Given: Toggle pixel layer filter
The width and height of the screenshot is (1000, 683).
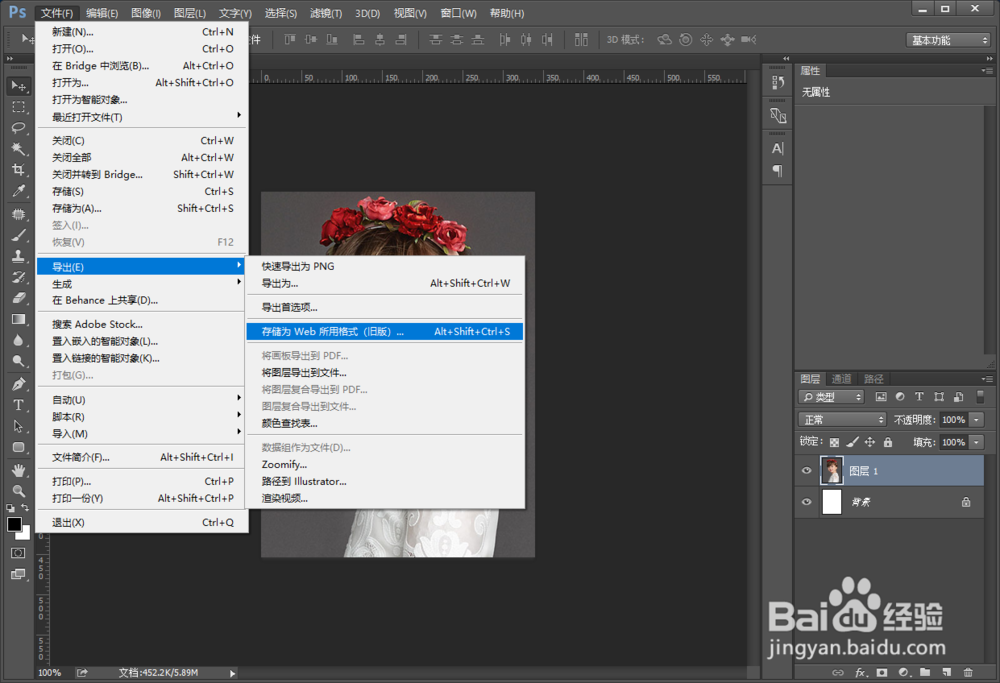Looking at the screenshot, I should [881, 397].
